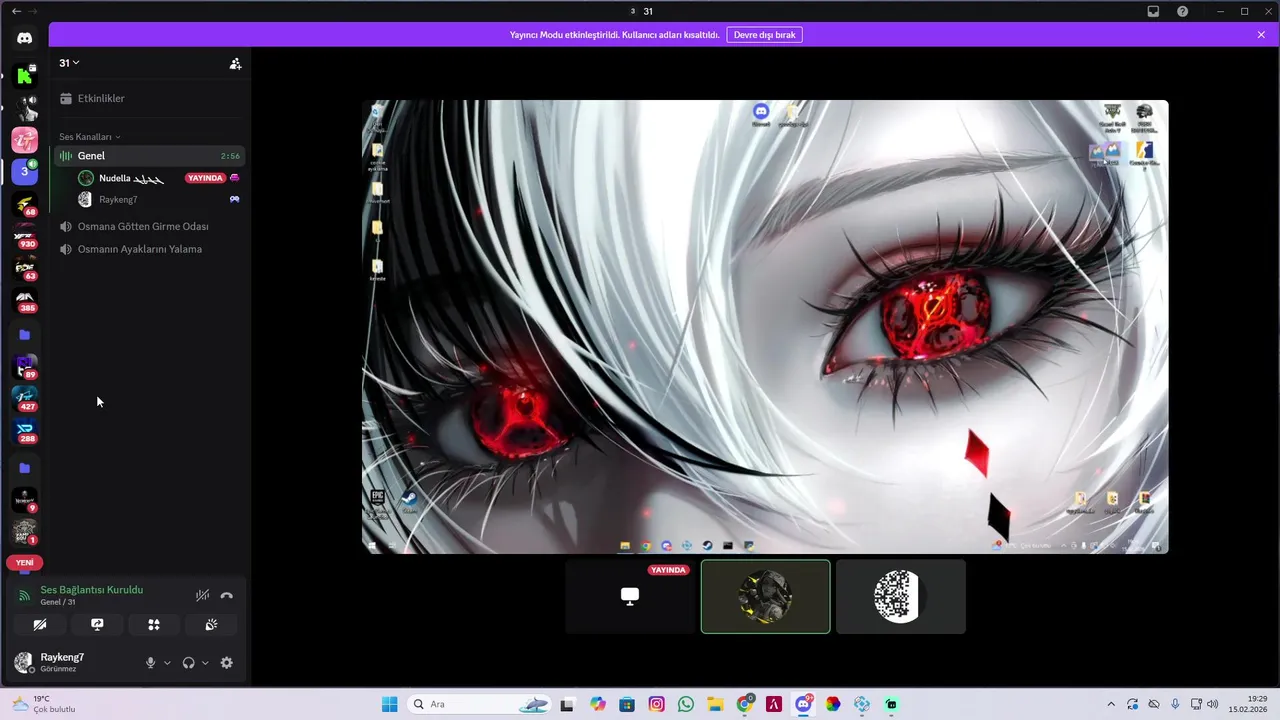Expand the 31 server name menu
This screenshot has height=720, width=1280.
[69, 63]
